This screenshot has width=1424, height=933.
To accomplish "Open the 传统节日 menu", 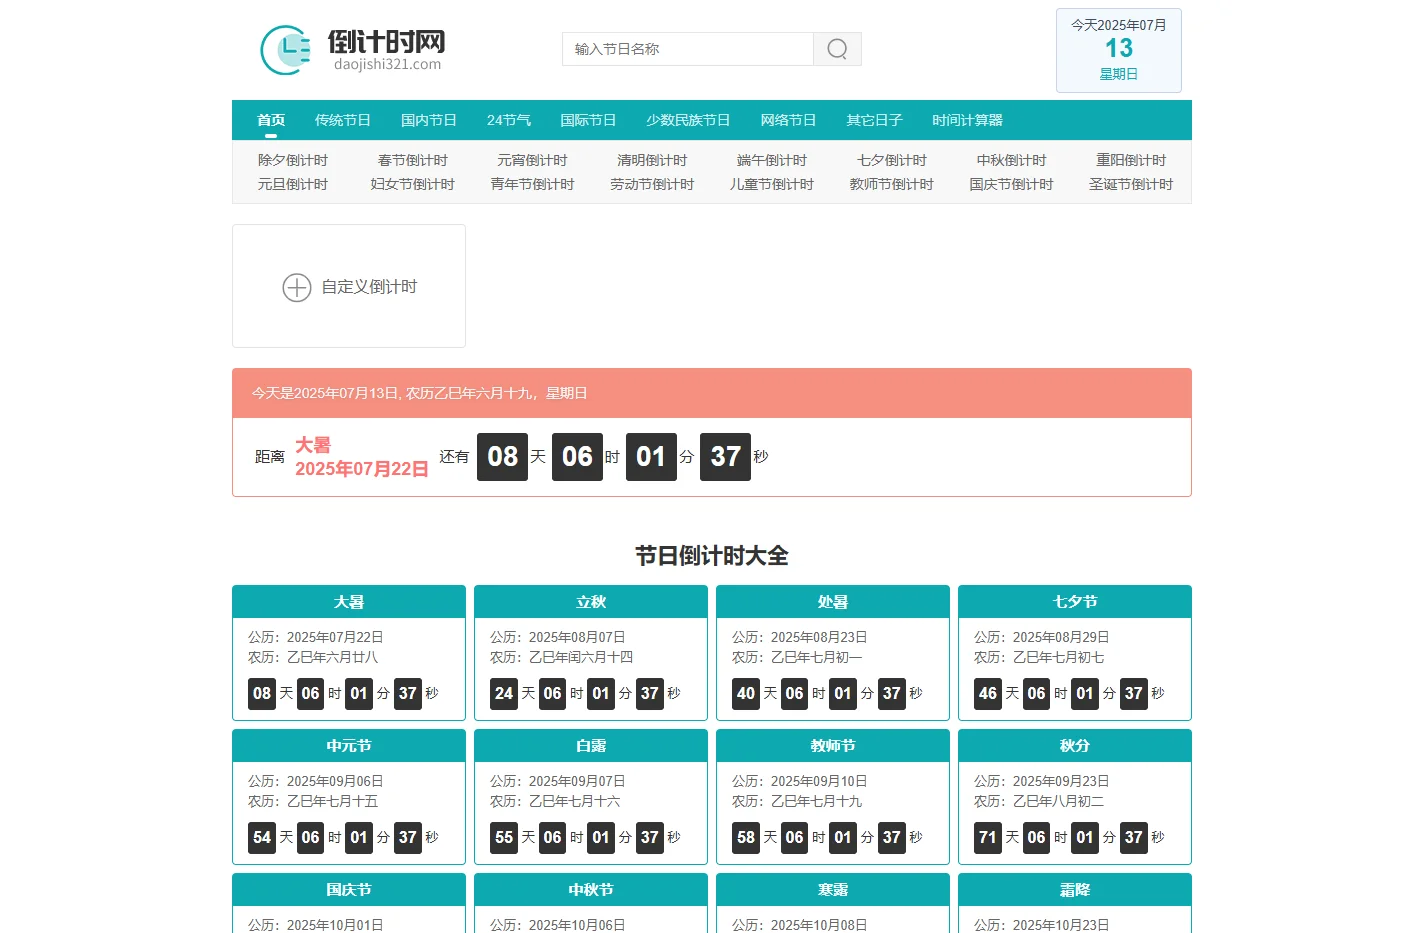I will click(x=343, y=120).
